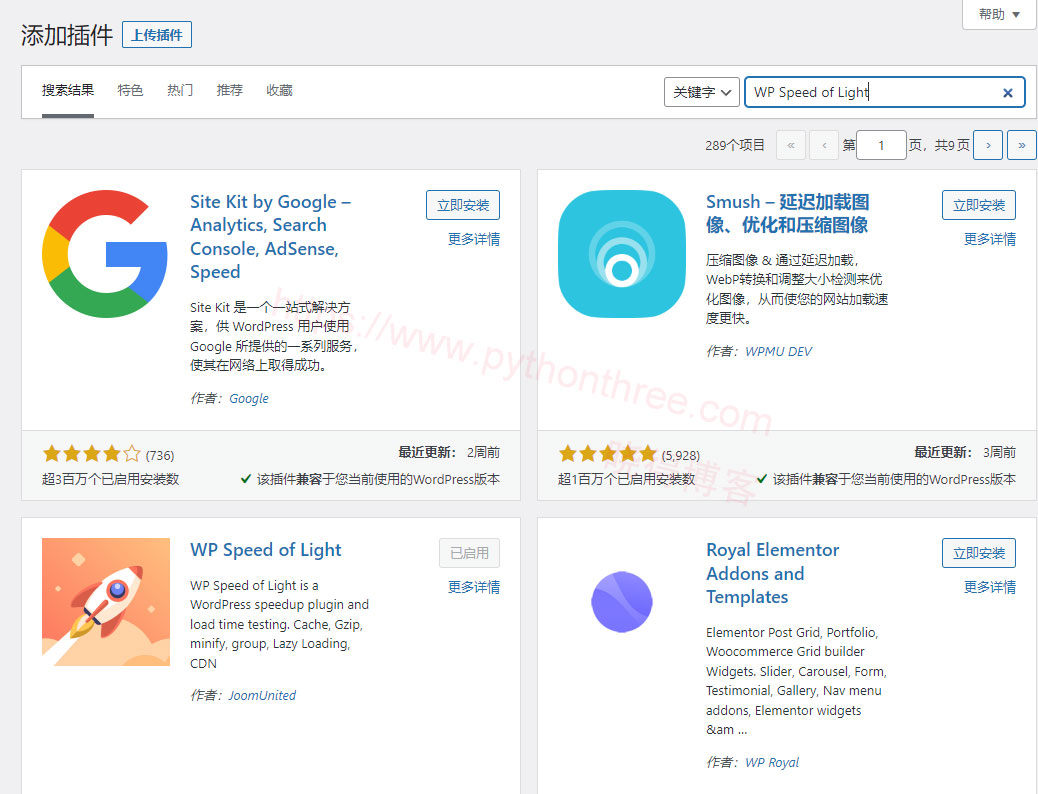Image resolution: width=1038 pixels, height=794 pixels.
Task: Clear the plugin search field with the X
Action: [1008, 93]
